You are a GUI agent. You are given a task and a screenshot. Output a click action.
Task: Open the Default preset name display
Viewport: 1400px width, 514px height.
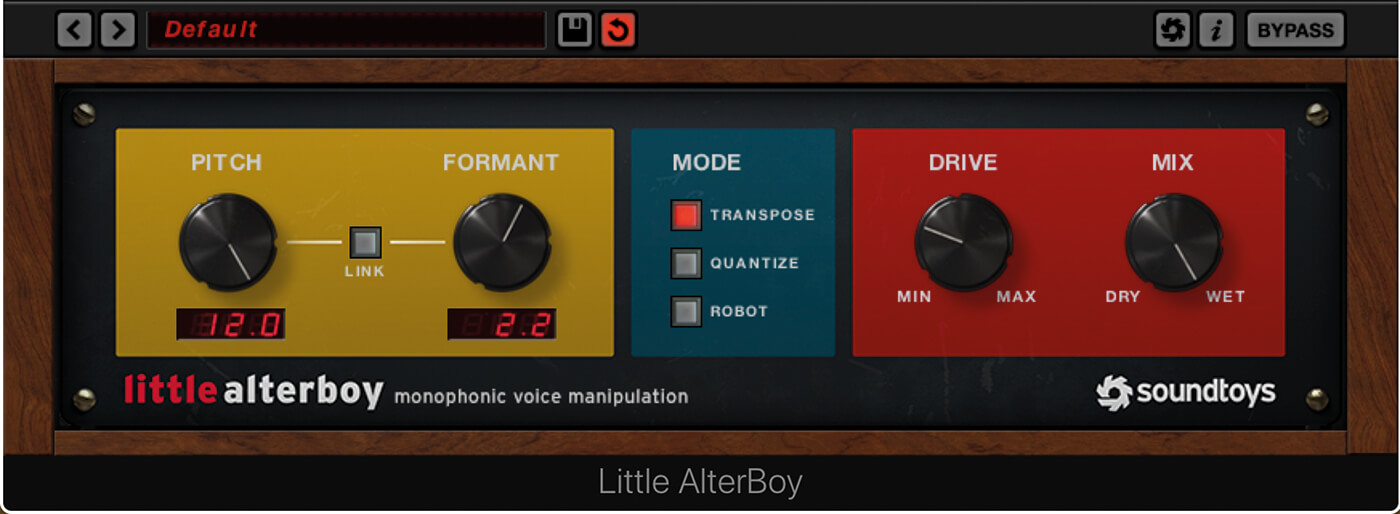tap(346, 30)
